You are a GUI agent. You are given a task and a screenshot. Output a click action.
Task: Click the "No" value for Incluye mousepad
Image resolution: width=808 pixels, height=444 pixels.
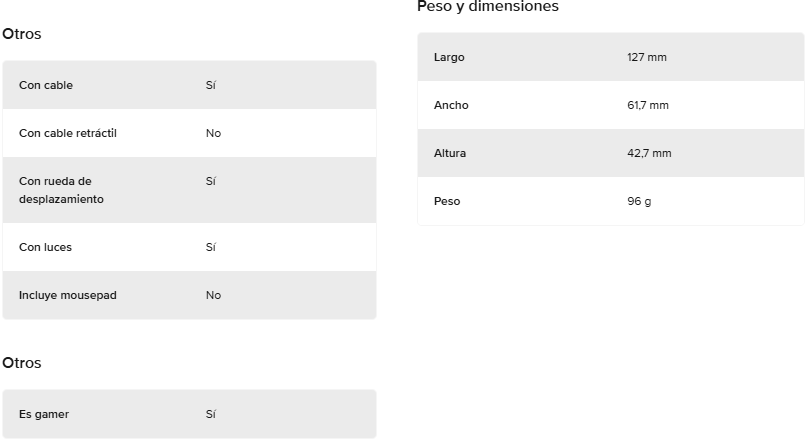[213, 295]
